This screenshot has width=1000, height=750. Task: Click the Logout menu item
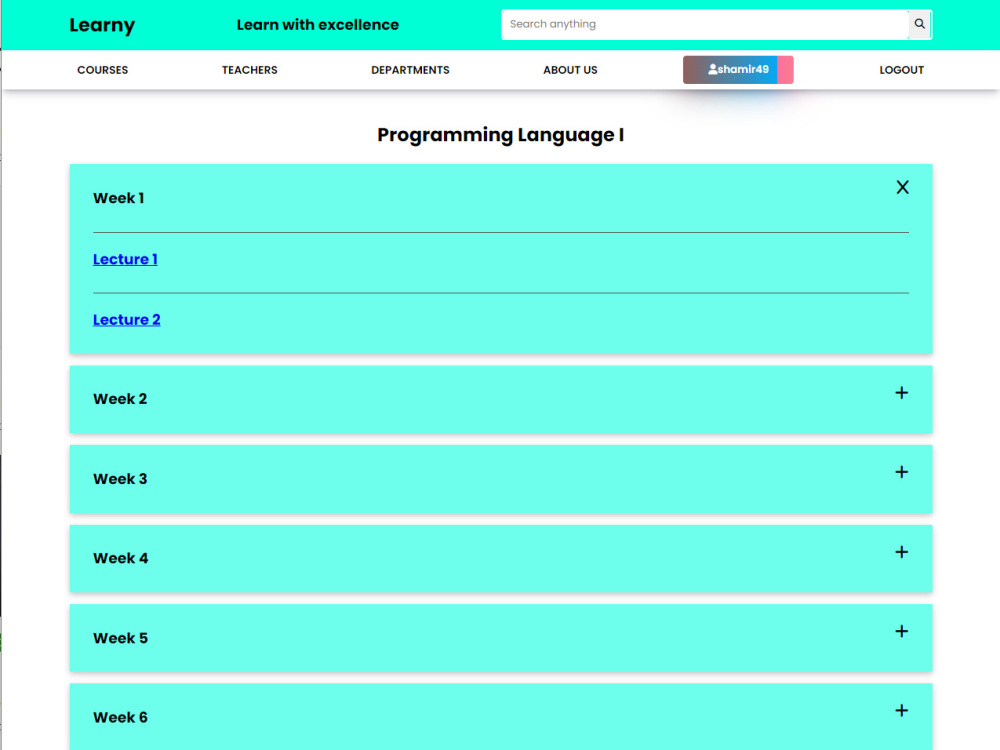(x=901, y=70)
